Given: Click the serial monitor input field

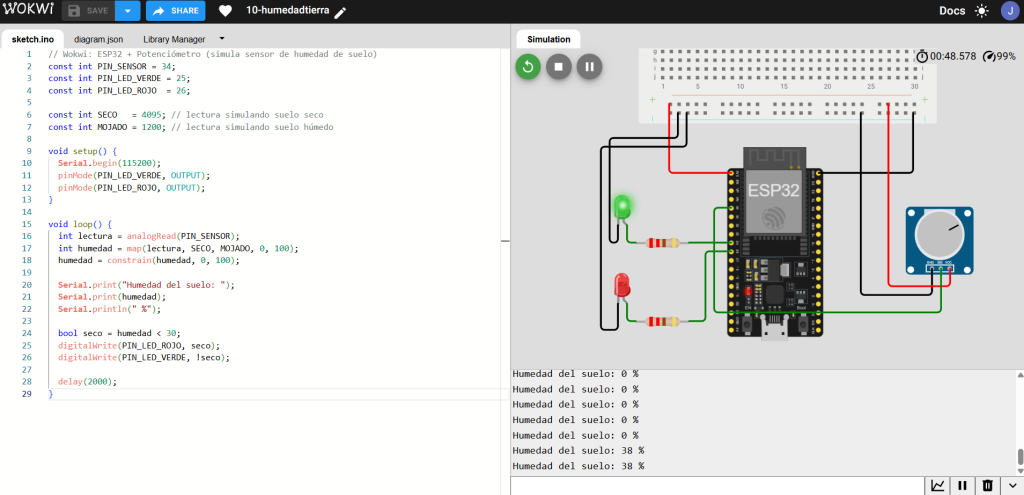Looking at the screenshot, I should [x=717, y=486].
